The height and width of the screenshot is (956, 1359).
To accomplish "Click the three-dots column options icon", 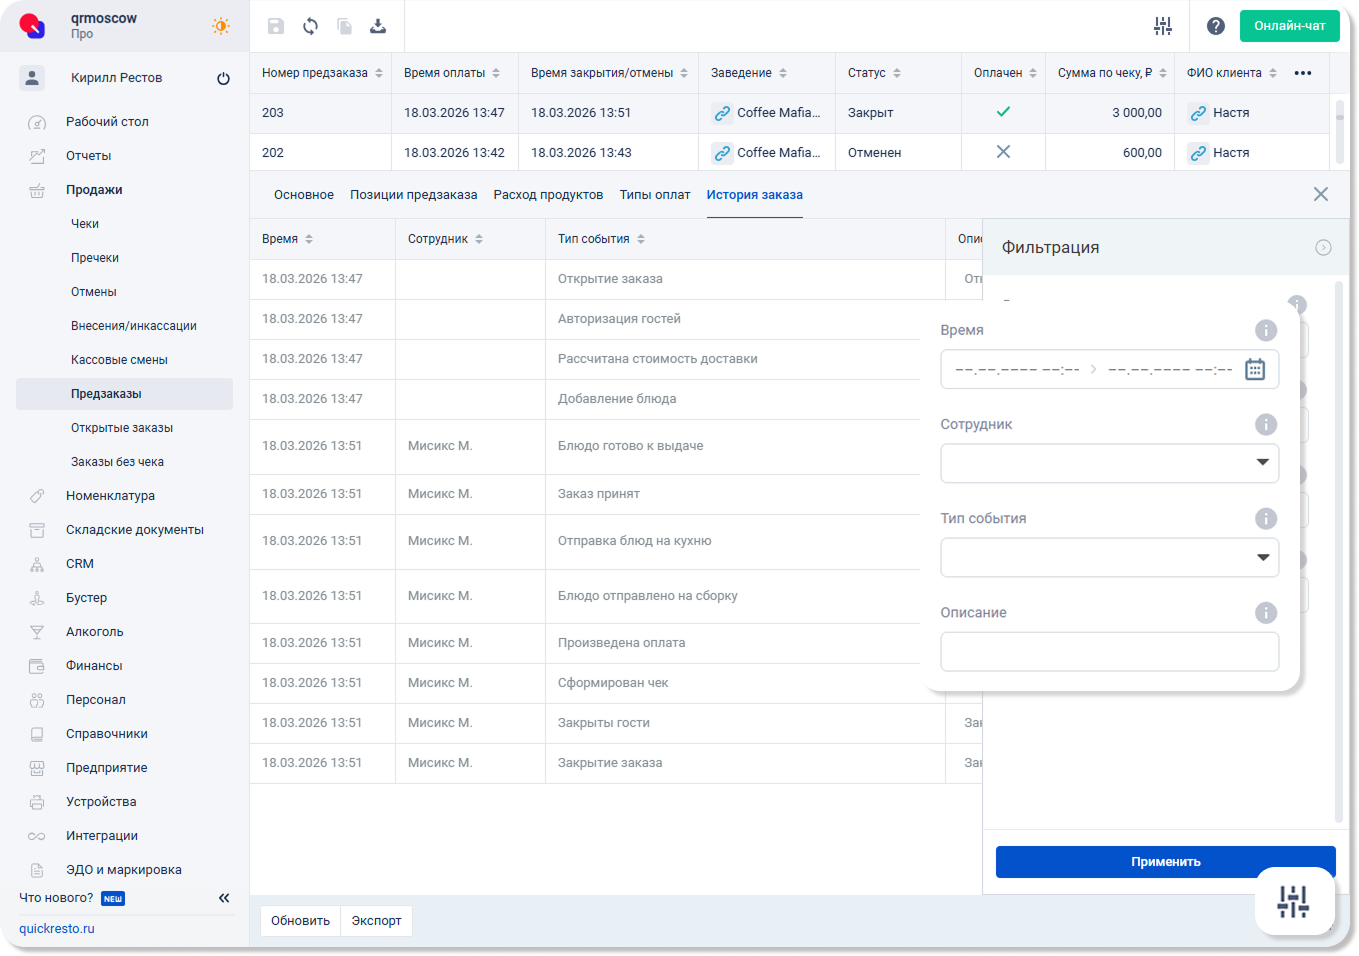I will pos(1302,73).
